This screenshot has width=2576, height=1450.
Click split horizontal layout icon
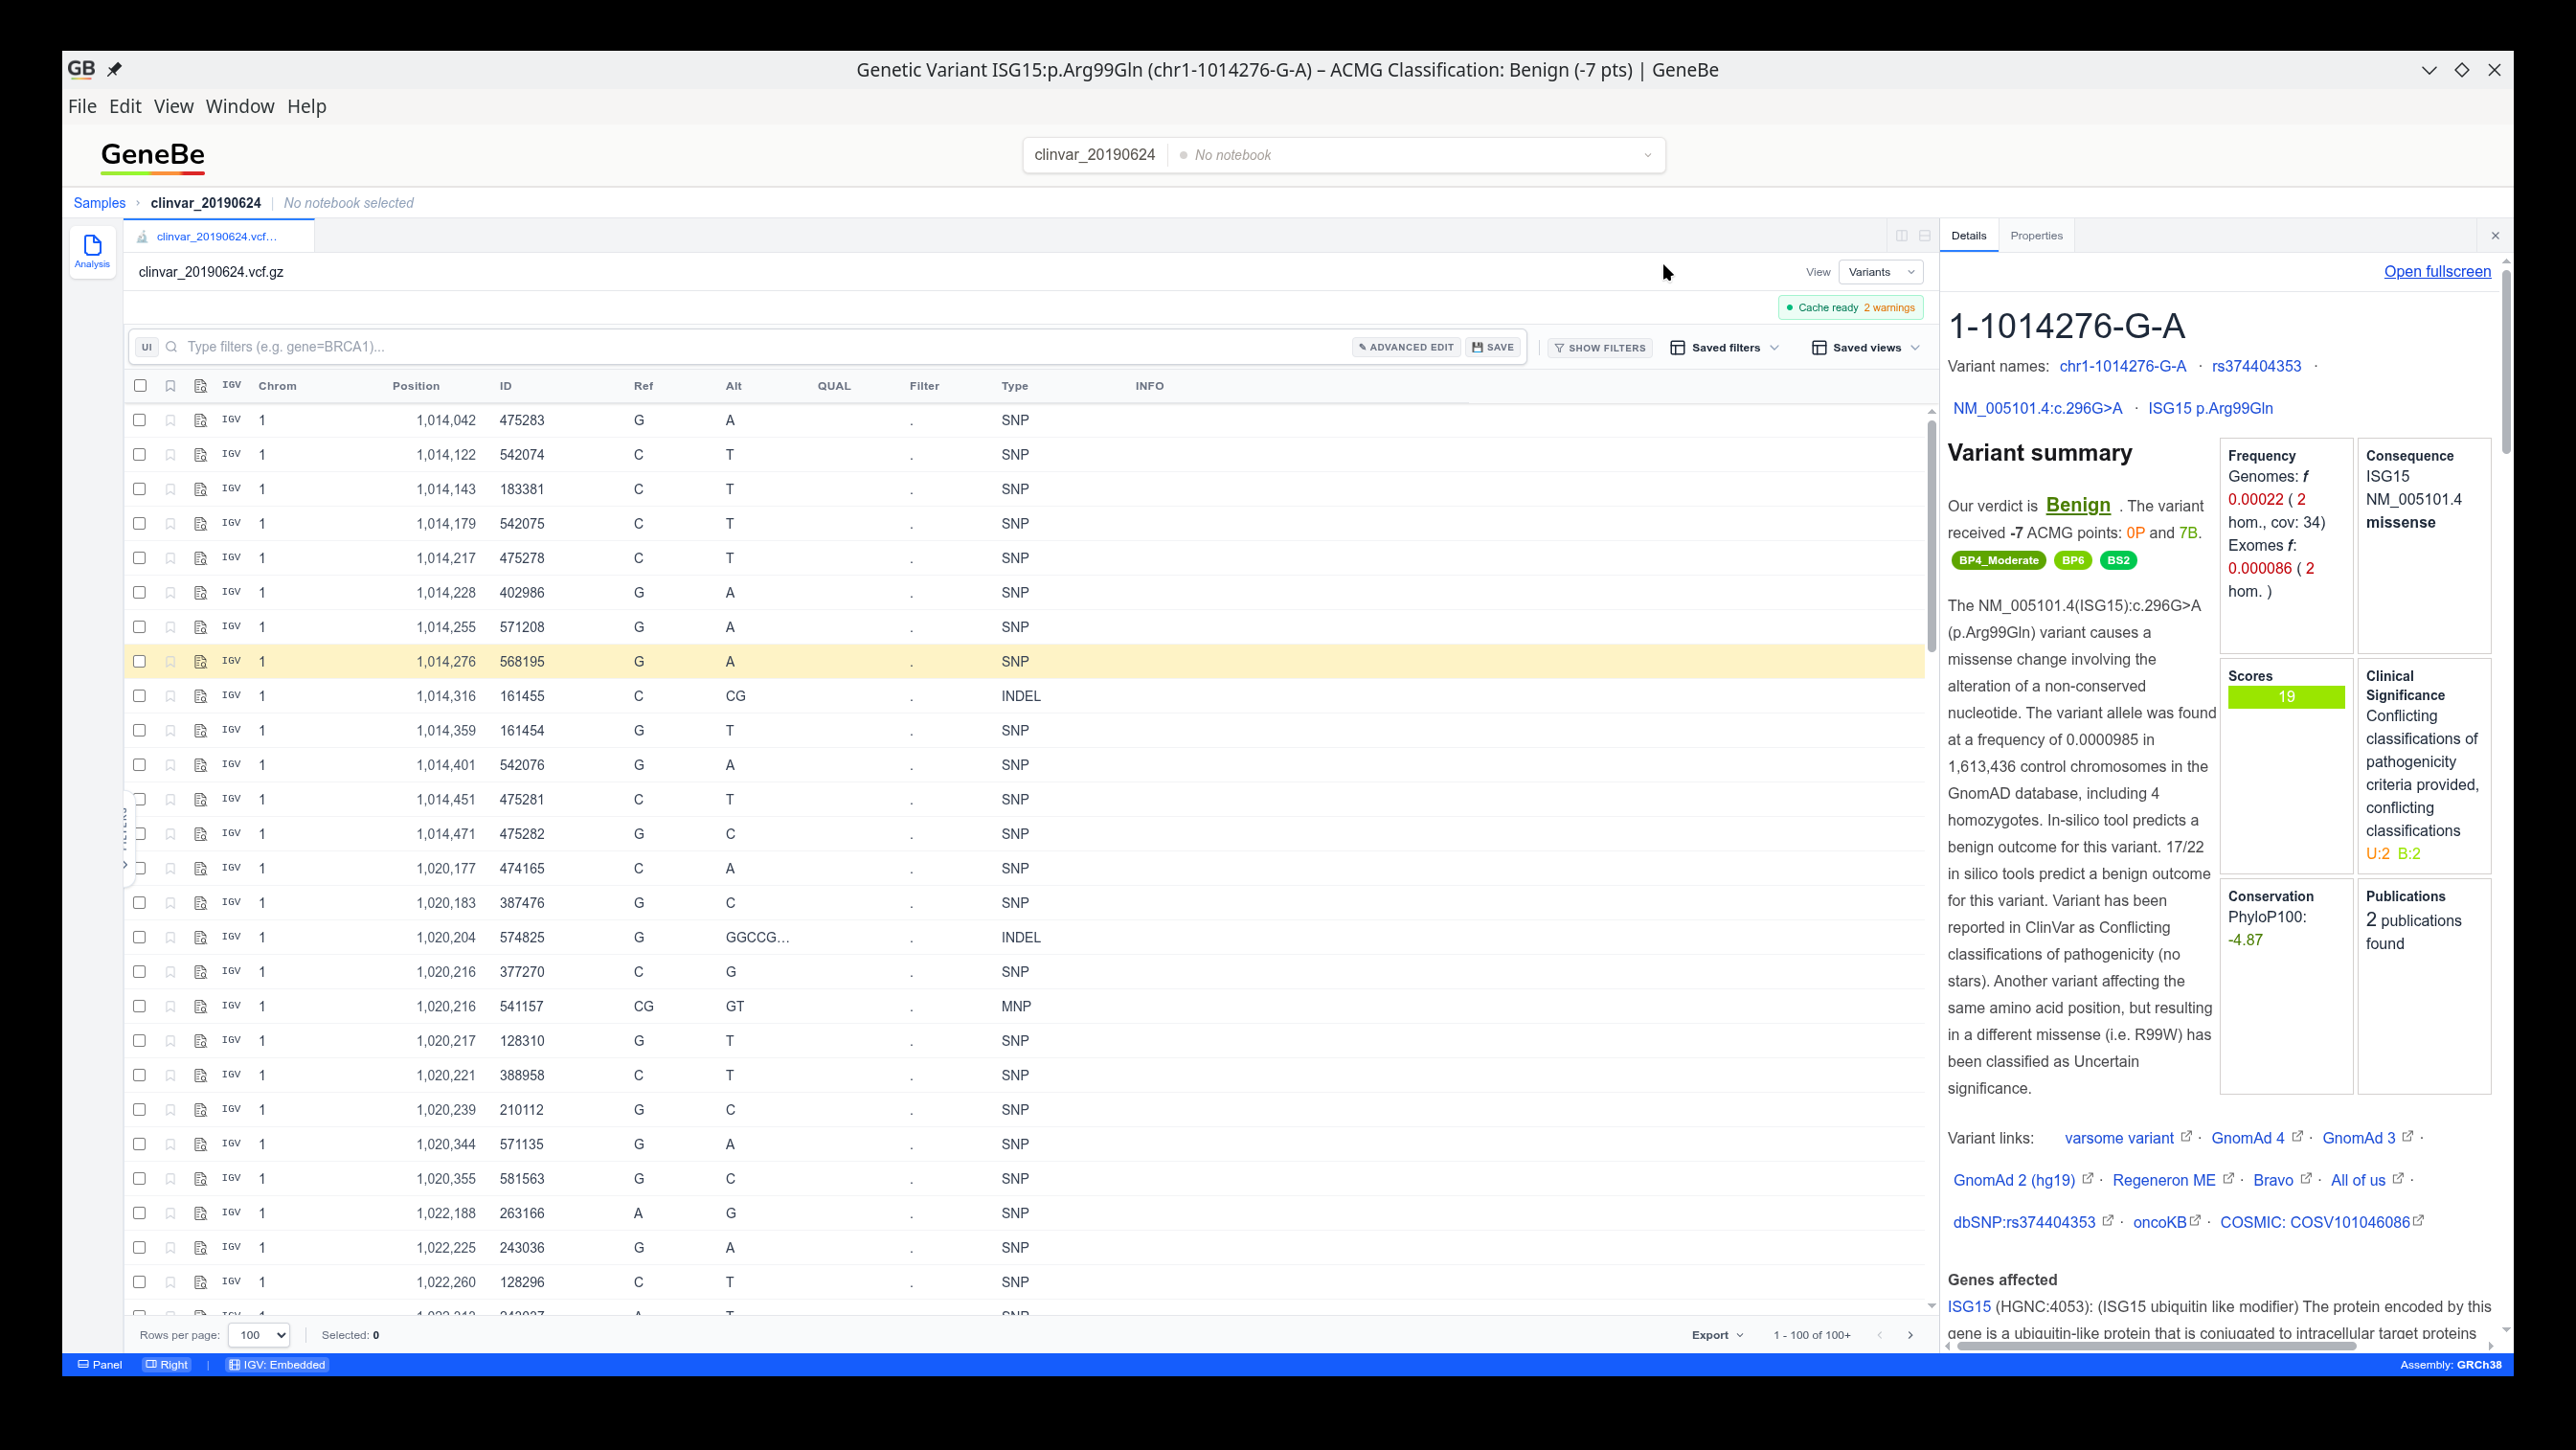pos(1924,236)
